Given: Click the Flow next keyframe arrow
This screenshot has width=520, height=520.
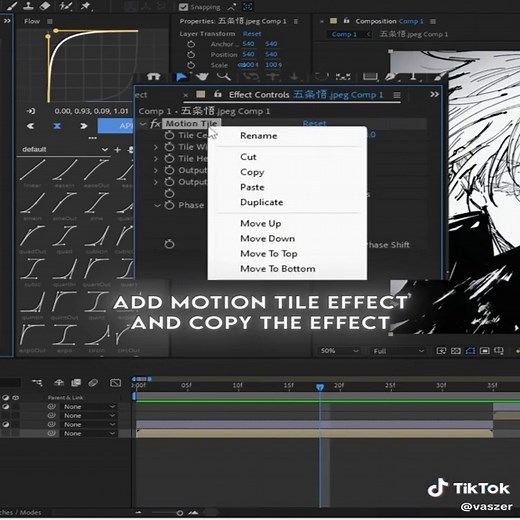Looking at the screenshot, I should click(84, 126).
